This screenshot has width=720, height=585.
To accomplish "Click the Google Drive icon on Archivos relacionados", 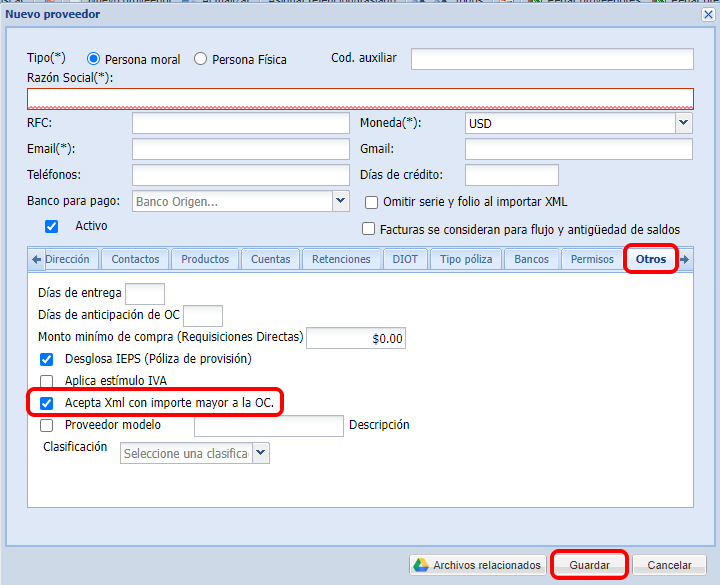I will [x=422, y=565].
